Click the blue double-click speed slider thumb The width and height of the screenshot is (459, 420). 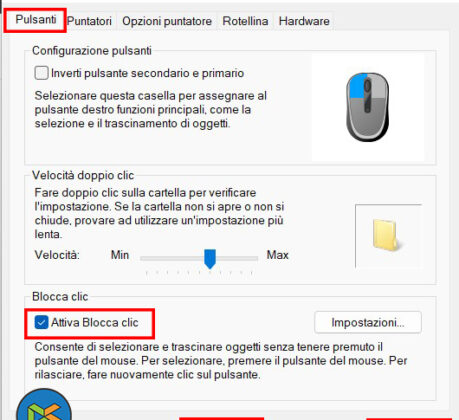pyautogui.click(x=210, y=259)
